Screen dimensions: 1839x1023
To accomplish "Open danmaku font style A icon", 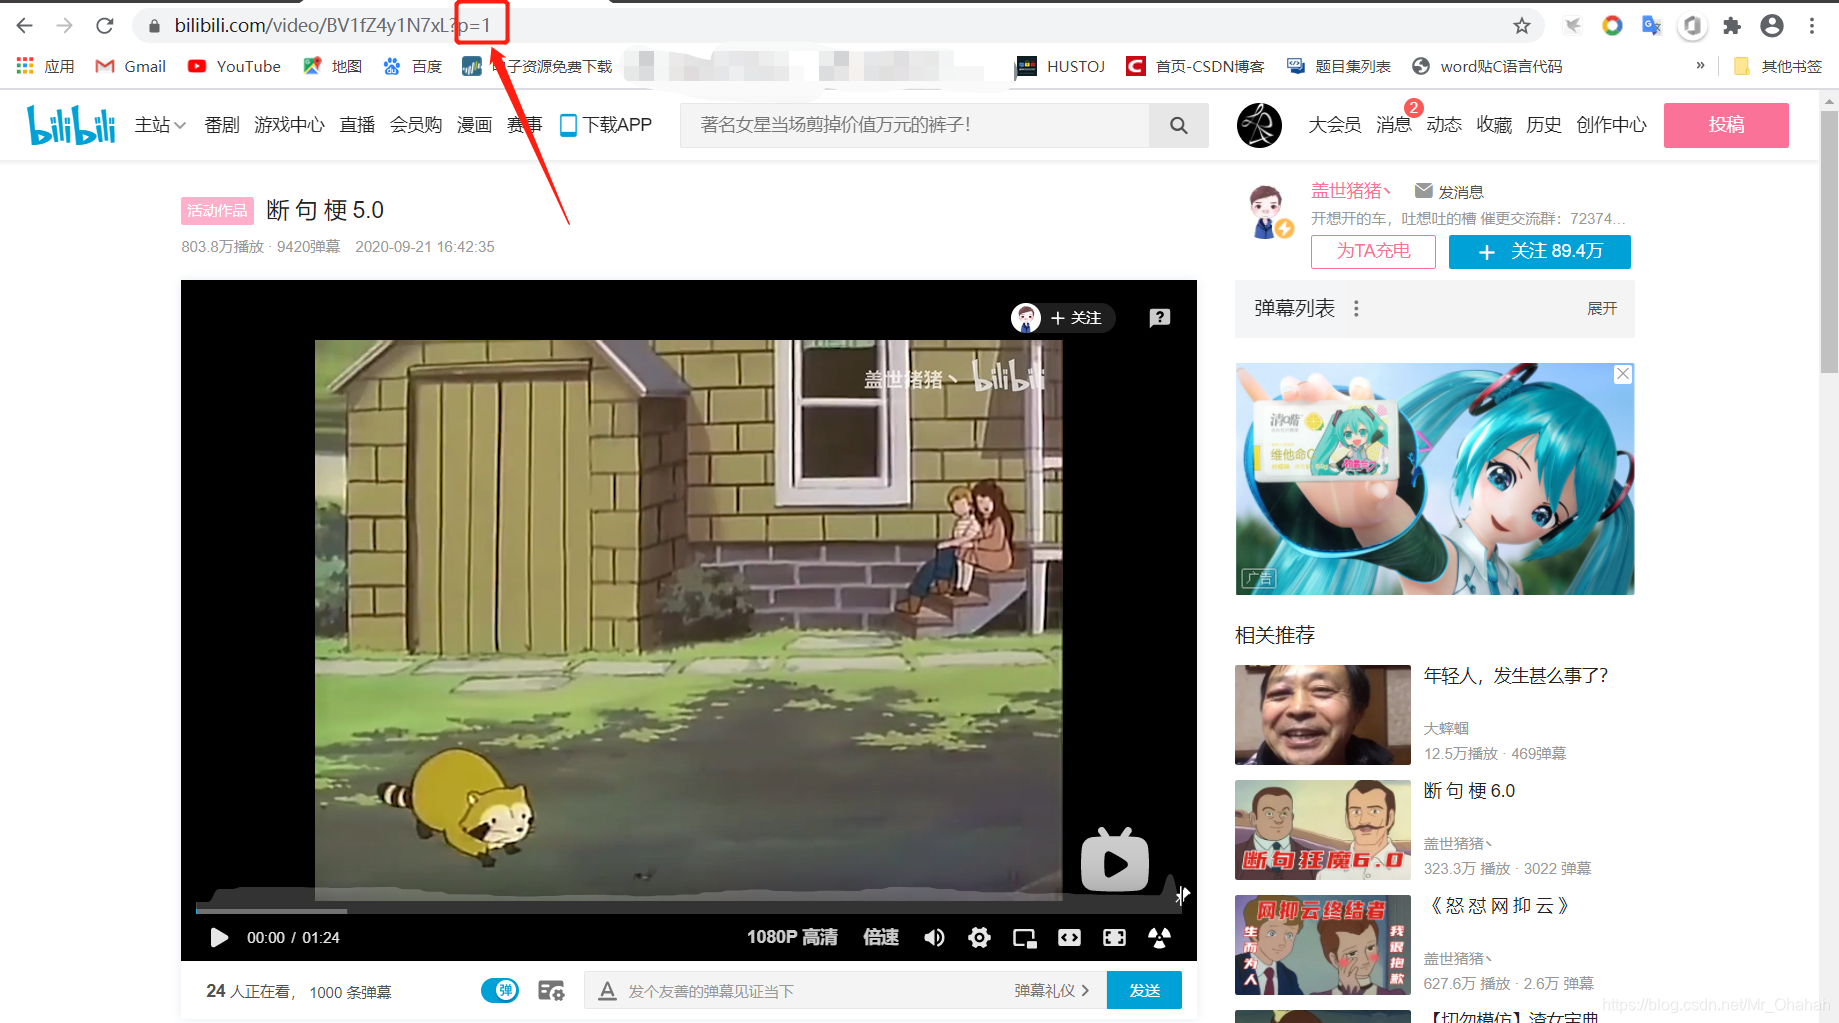I will (x=607, y=991).
